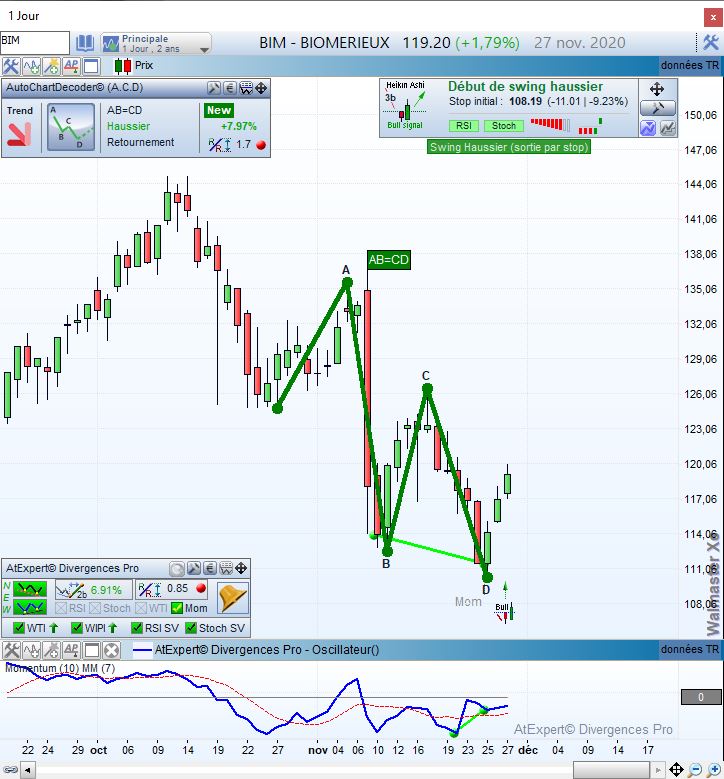The image size is (724, 779).
Task: Click the blue line oscillator color swatch
Action: (142, 650)
